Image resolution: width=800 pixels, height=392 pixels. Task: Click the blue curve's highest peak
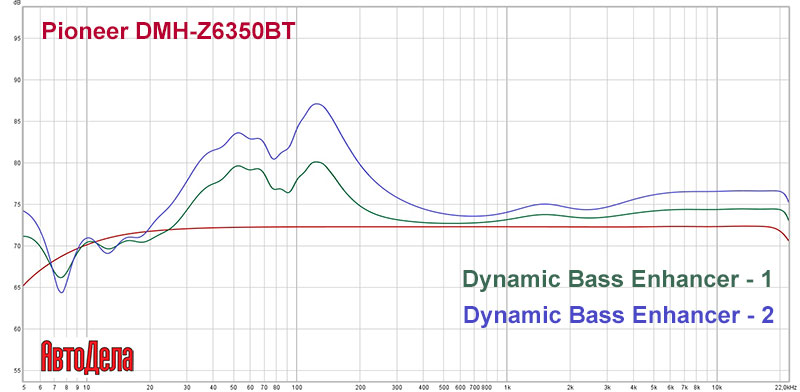[317, 104]
